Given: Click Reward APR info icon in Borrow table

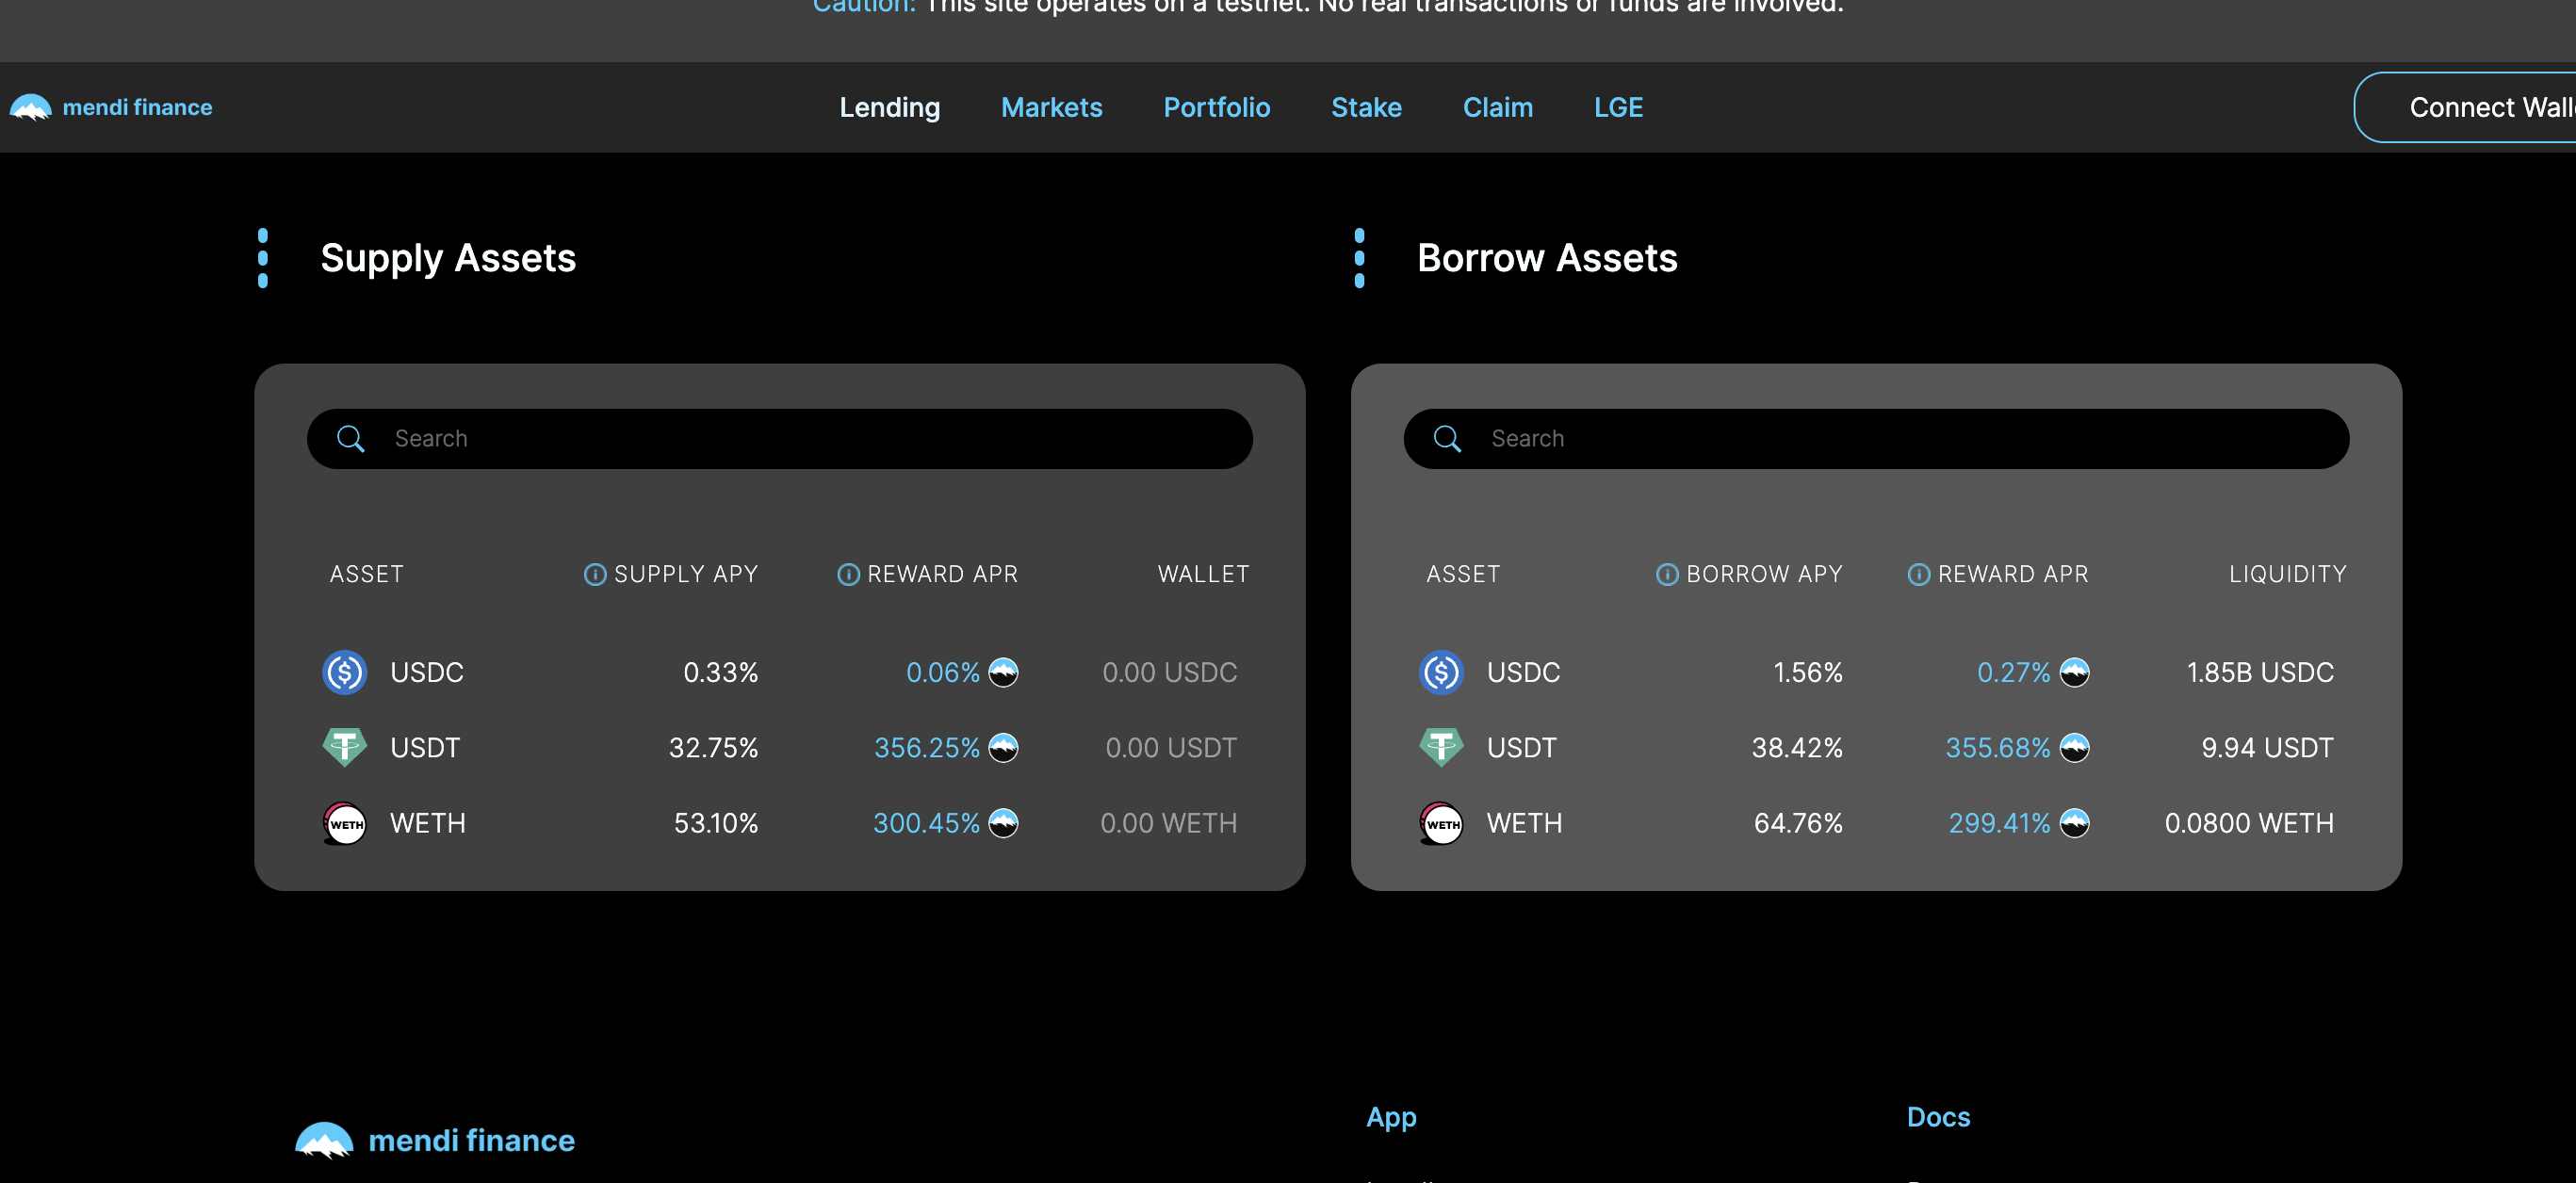Looking at the screenshot, I should (x=1918, y=574).
